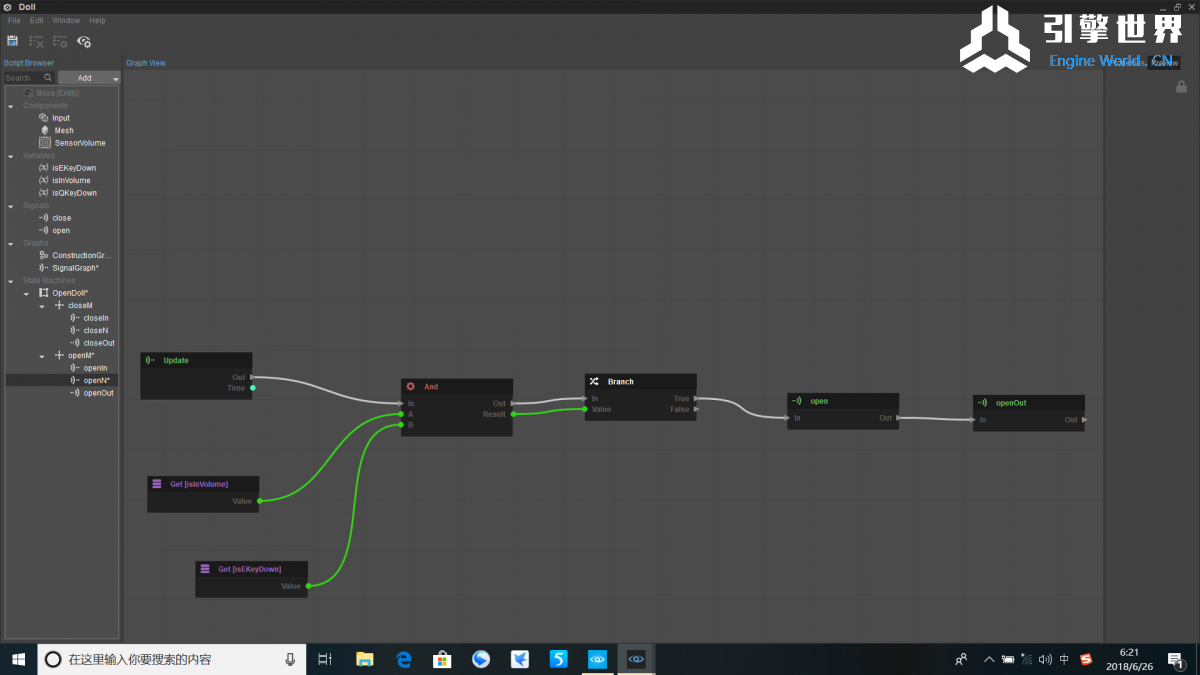The height and width of the screenshot is (675, 1200).
Task: Click the Script Browser search field
Action: click(24, 78)
